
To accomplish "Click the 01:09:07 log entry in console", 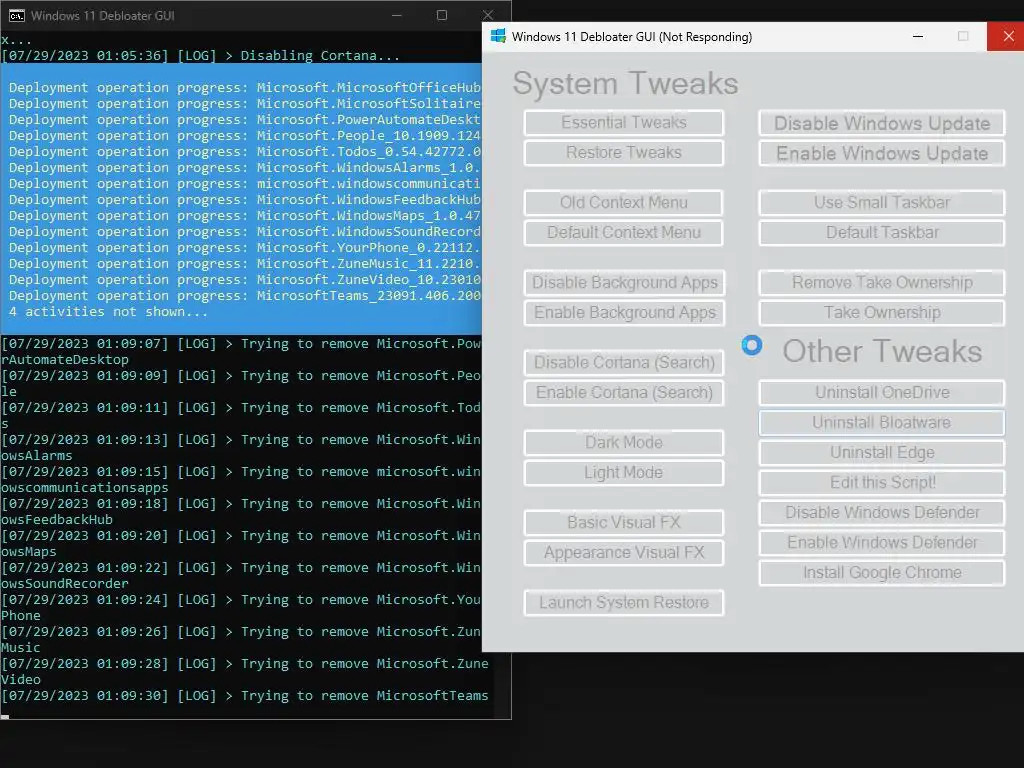I will (241, 351).
